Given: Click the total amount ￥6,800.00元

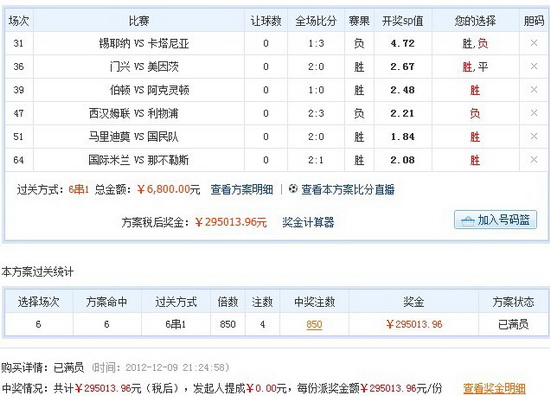Looking at the screenshot, I should click(x=168, y=190).
